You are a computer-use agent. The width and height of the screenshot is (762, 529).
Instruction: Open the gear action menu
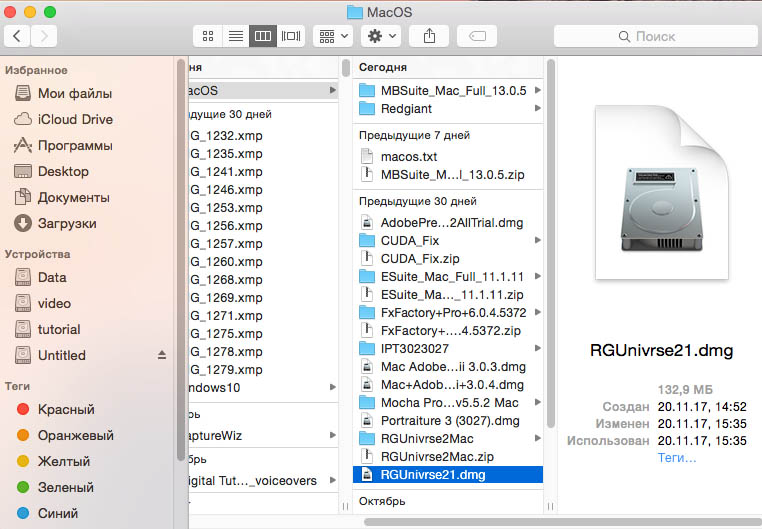click(381, 36)
